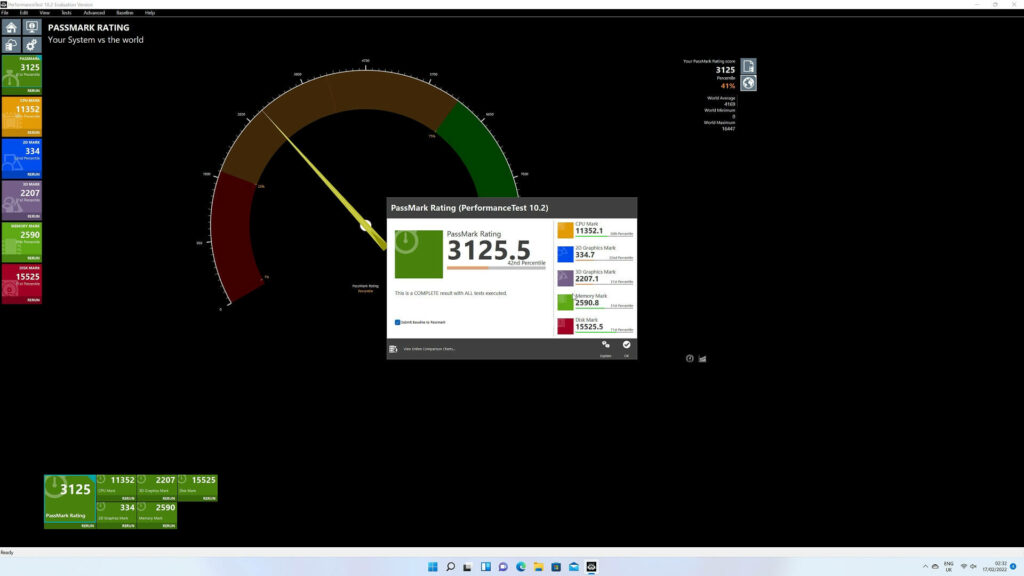
Task: Click RERUN on the CPU Mark sidebar tile
Action: pos(33,133)
